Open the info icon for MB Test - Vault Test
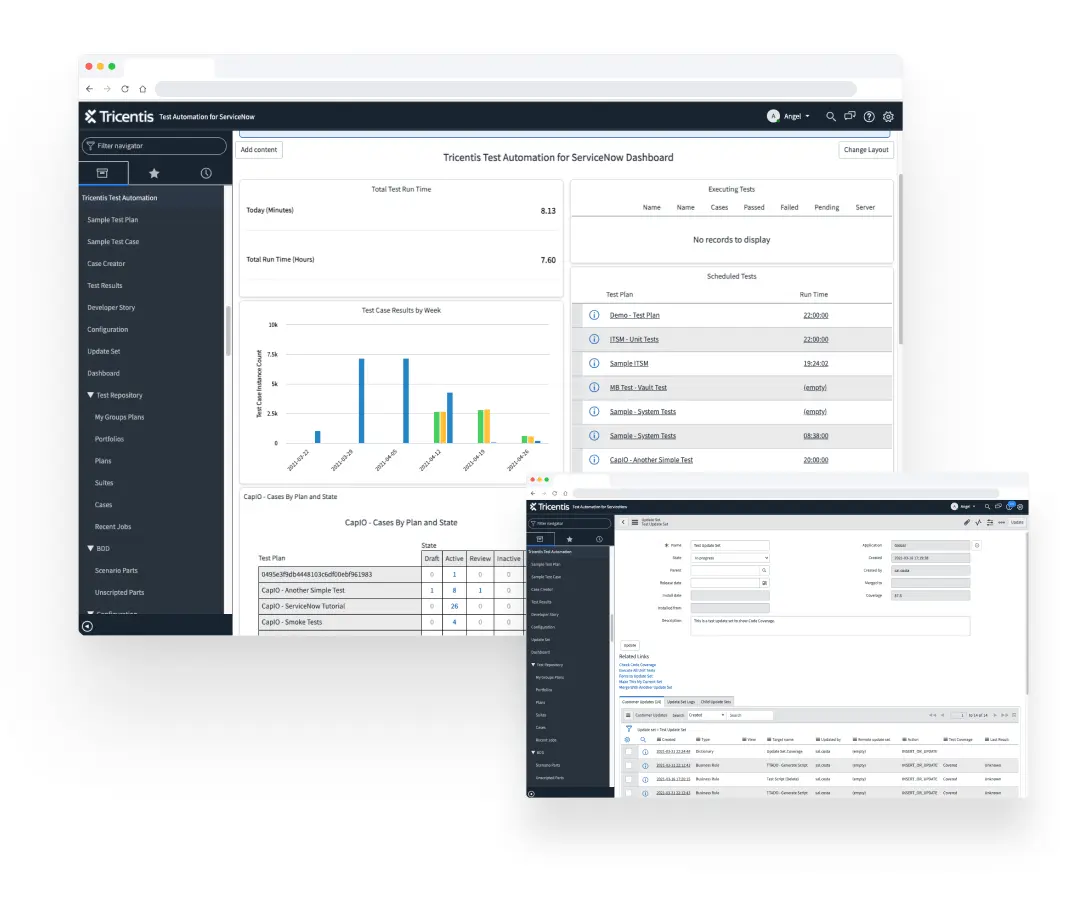The image size is (1080, 900). point(594,387)
